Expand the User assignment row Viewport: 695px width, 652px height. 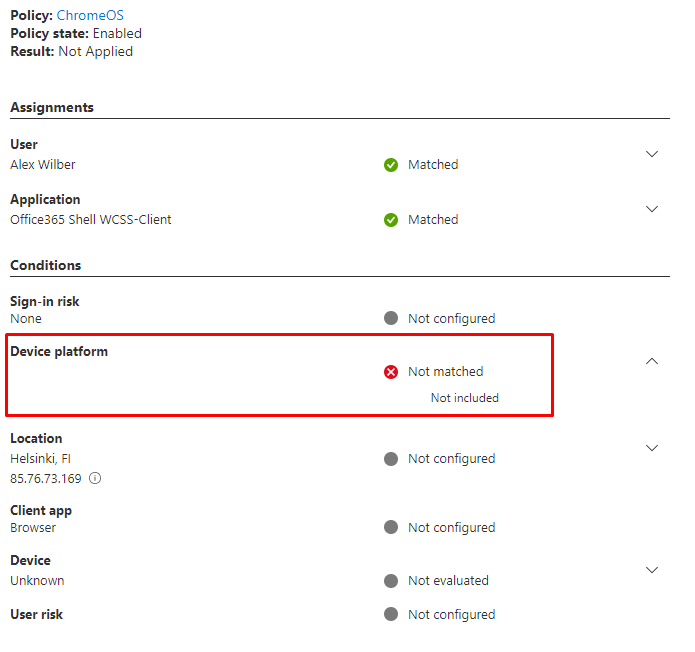tap(652, 154)
